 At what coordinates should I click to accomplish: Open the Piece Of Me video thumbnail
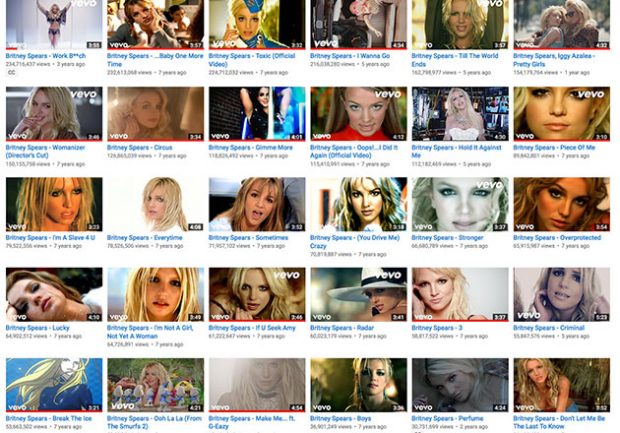pyautogui.click(x=561, y=114)
